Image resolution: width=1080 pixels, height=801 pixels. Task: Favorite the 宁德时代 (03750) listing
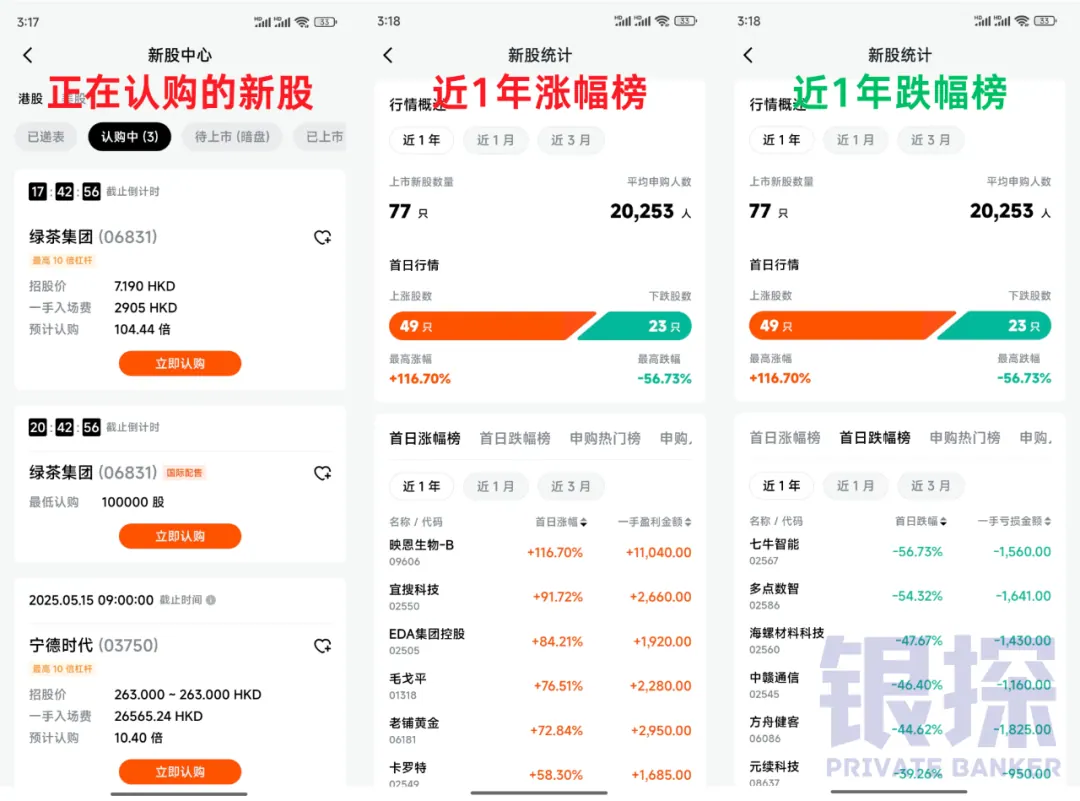coord(322,646)
